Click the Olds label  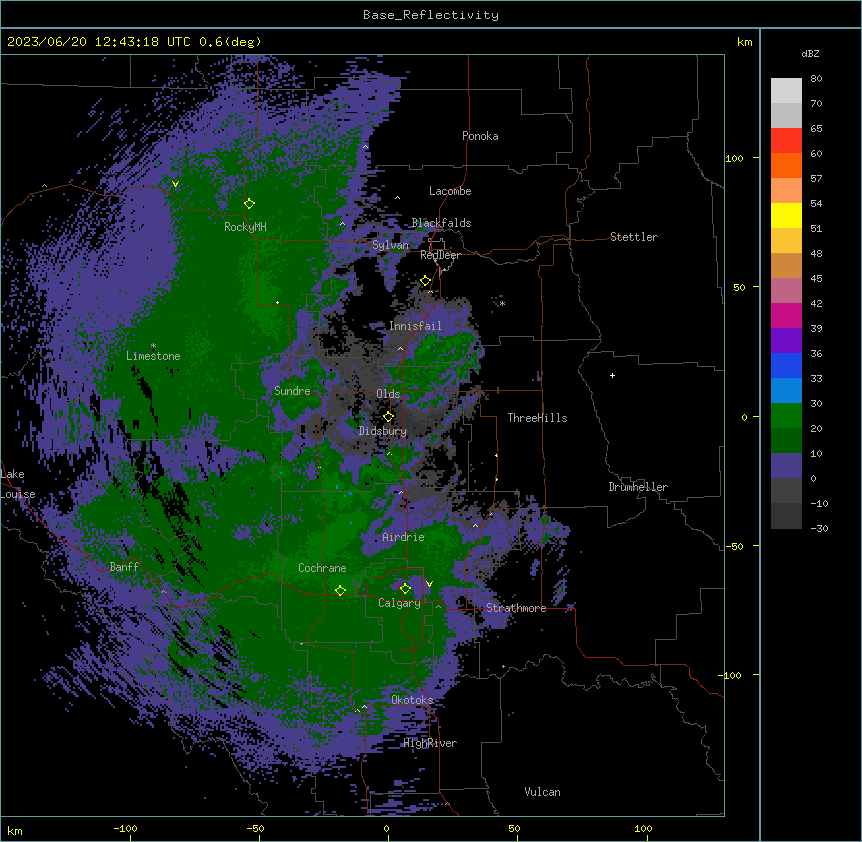[388, 394]
